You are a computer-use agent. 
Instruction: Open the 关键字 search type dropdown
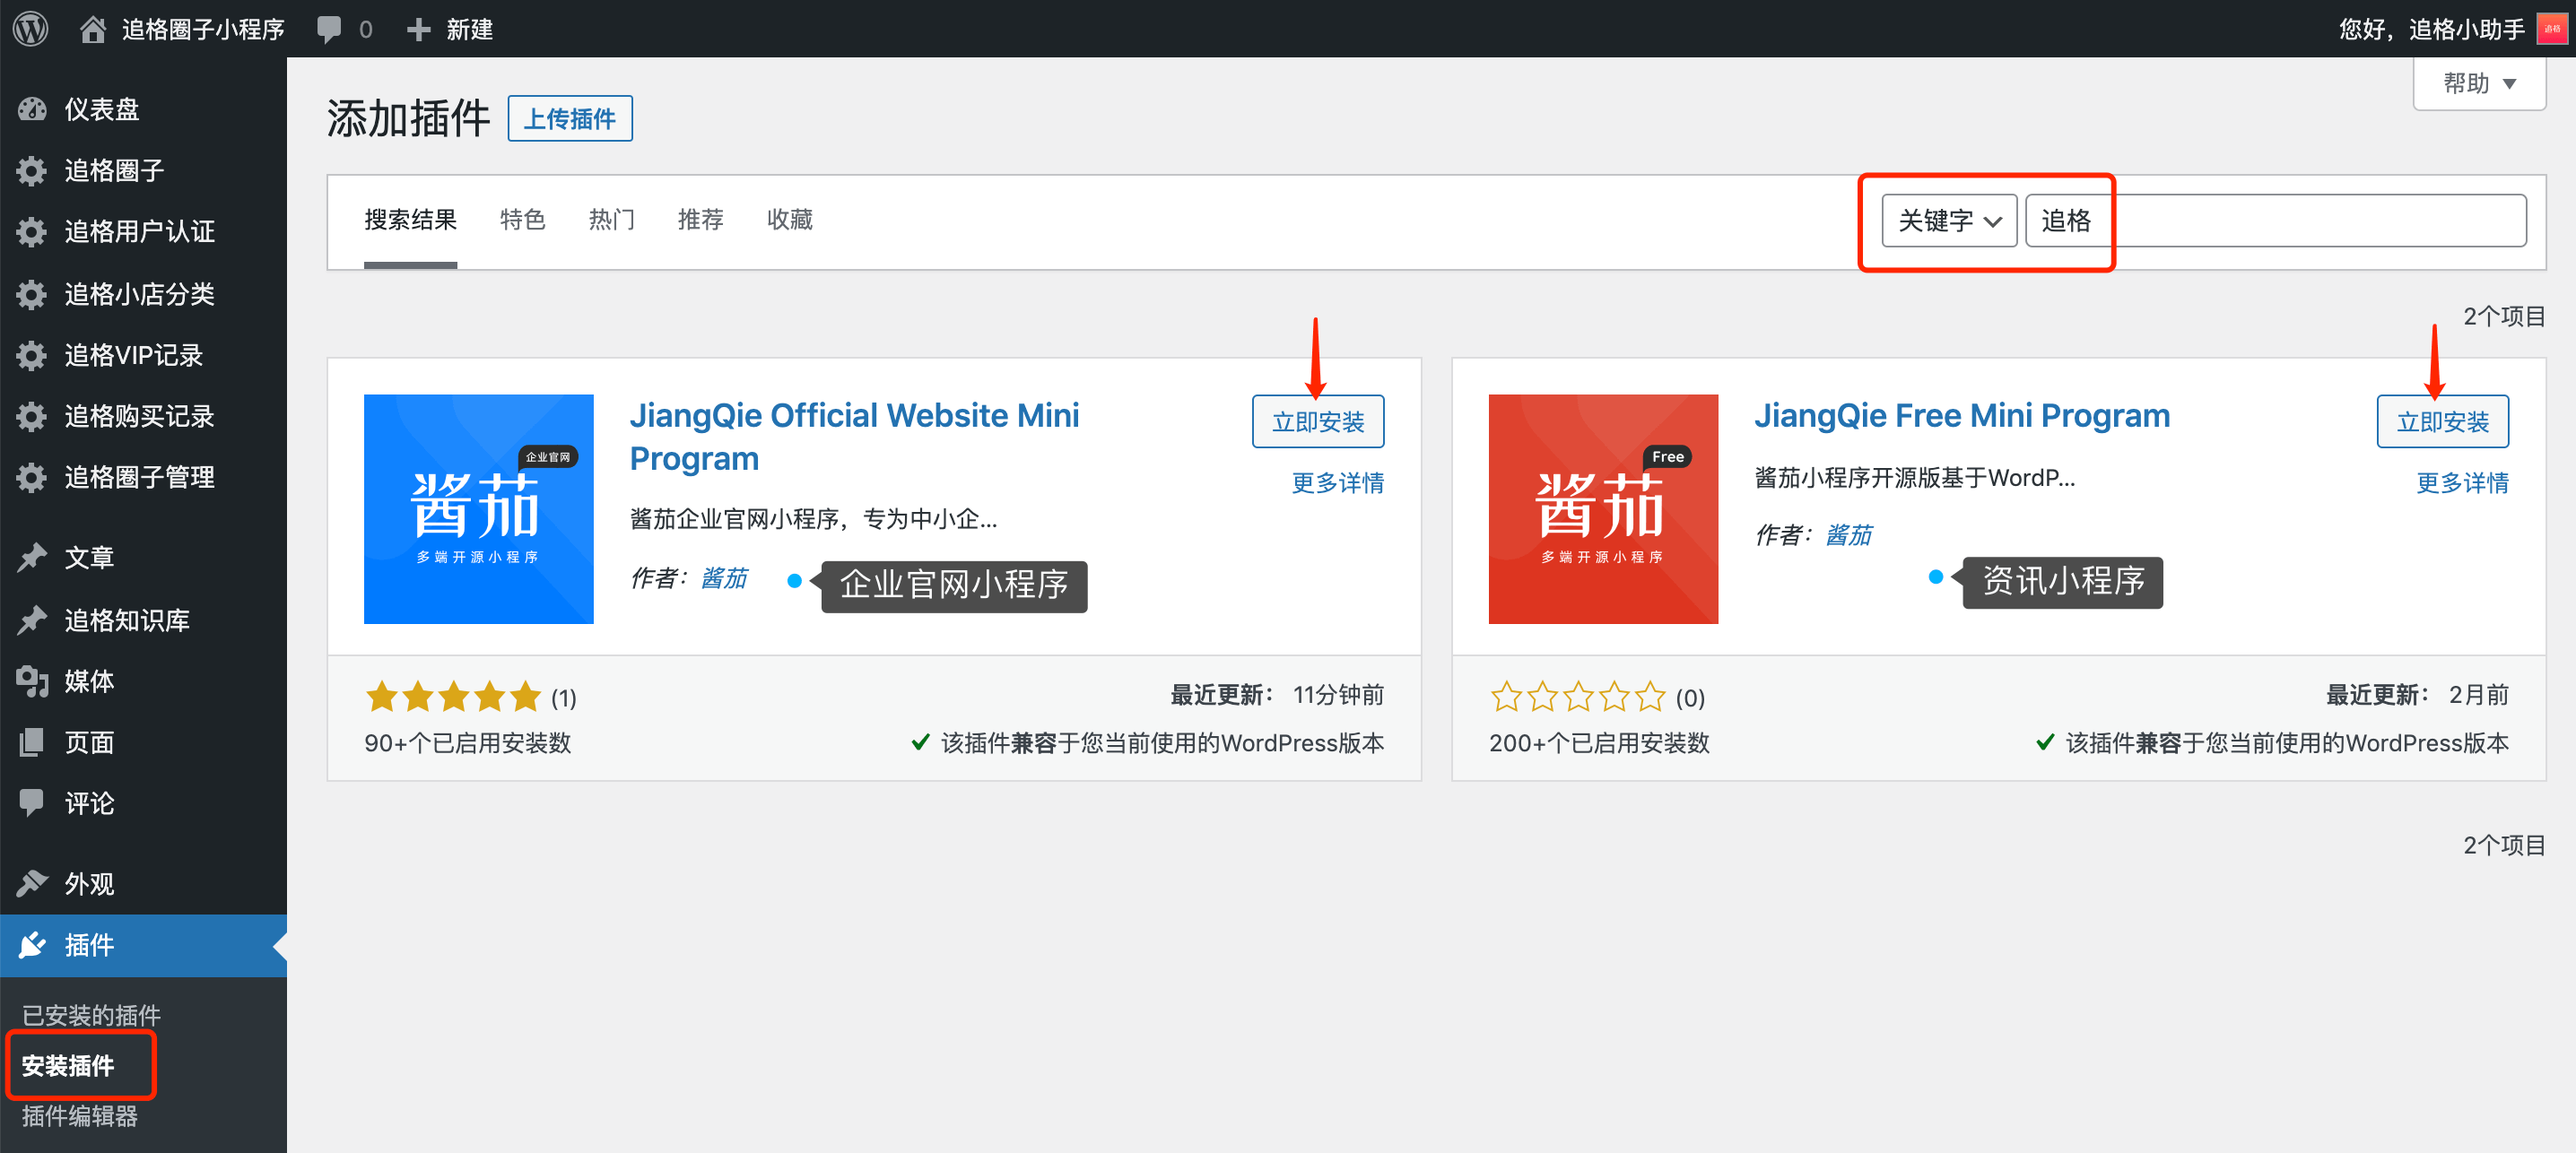(1949, 220)
